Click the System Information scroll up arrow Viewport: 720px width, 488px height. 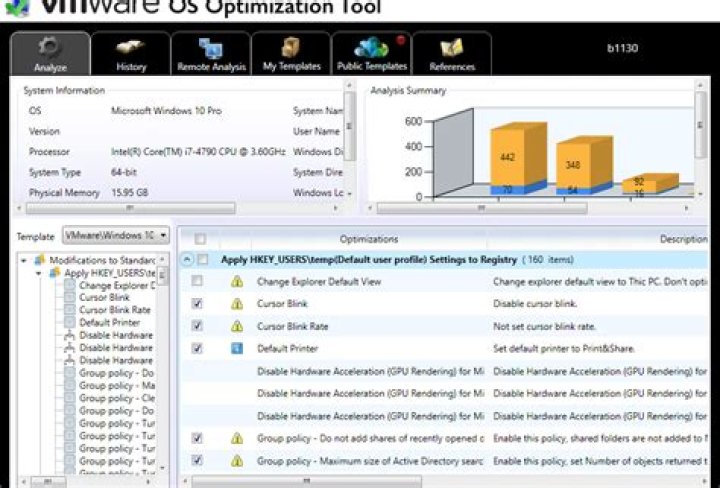[349, 85]
